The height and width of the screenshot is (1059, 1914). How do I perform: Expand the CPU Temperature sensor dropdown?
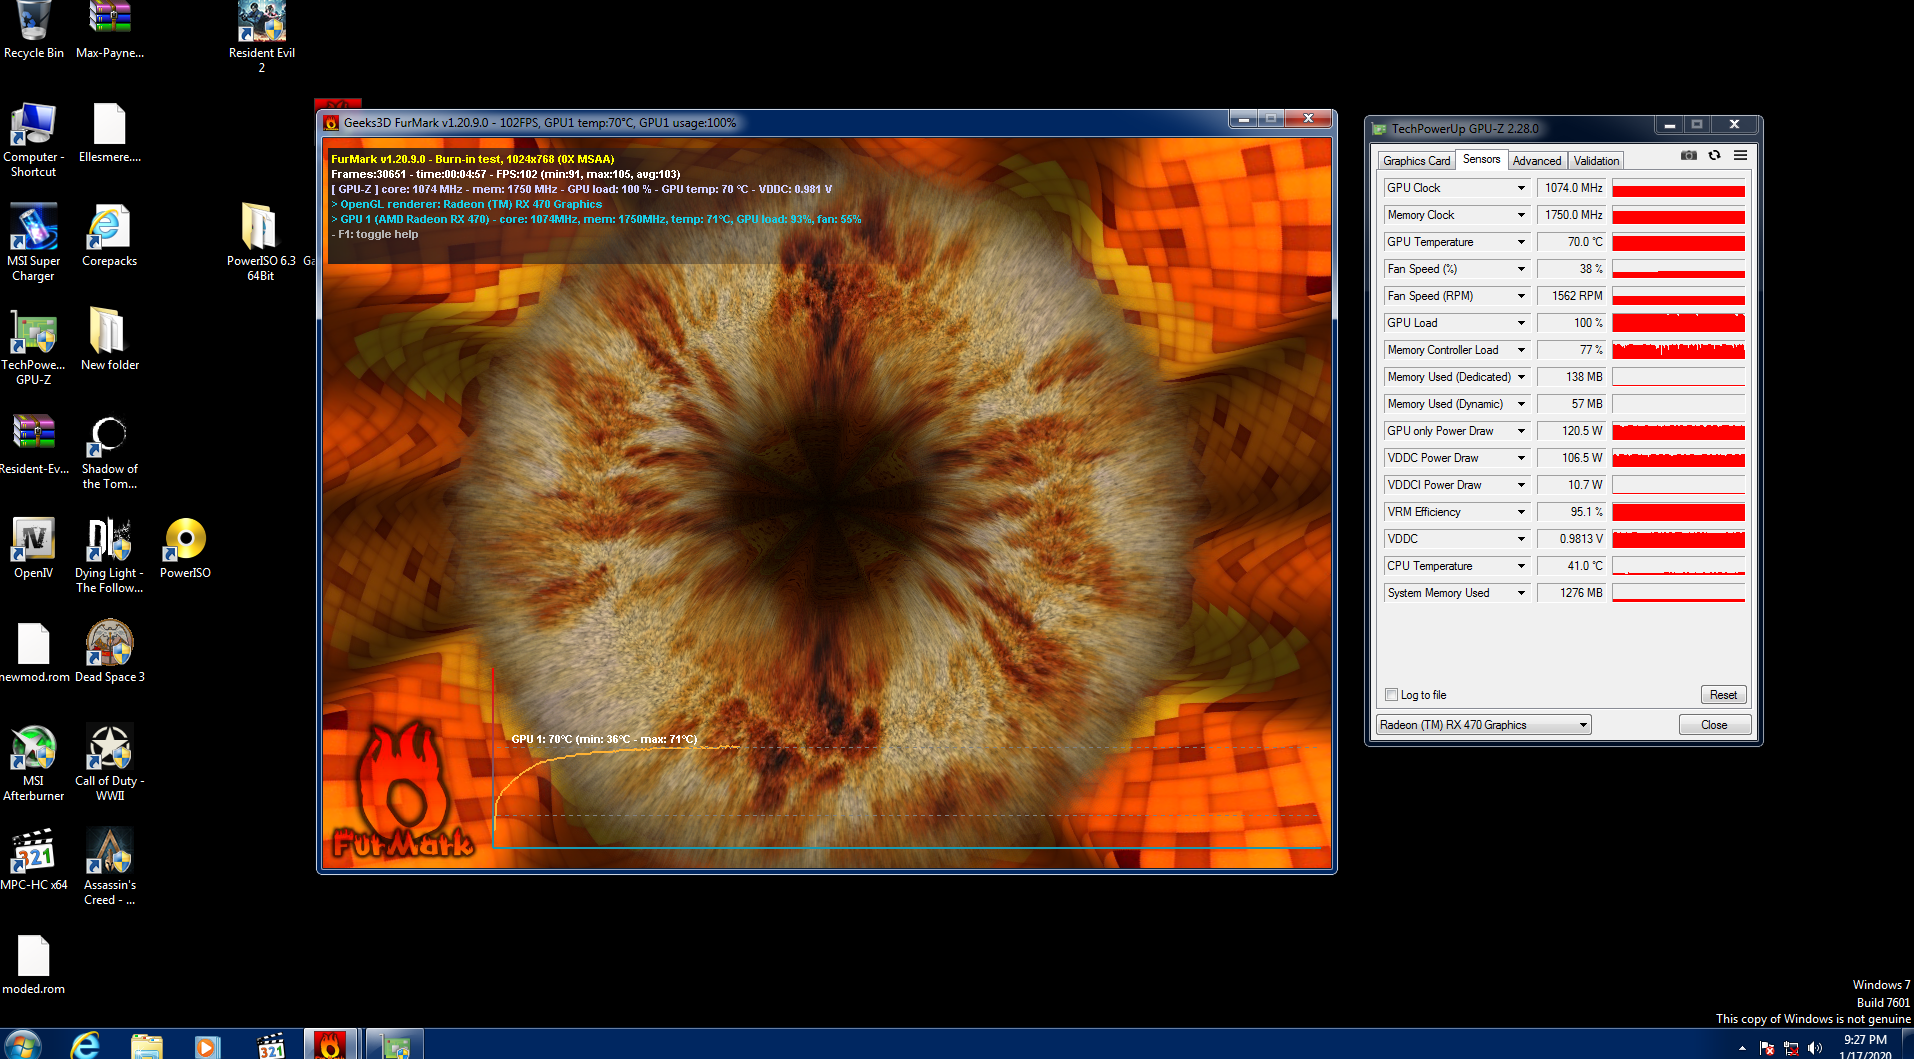point(1521,566)
